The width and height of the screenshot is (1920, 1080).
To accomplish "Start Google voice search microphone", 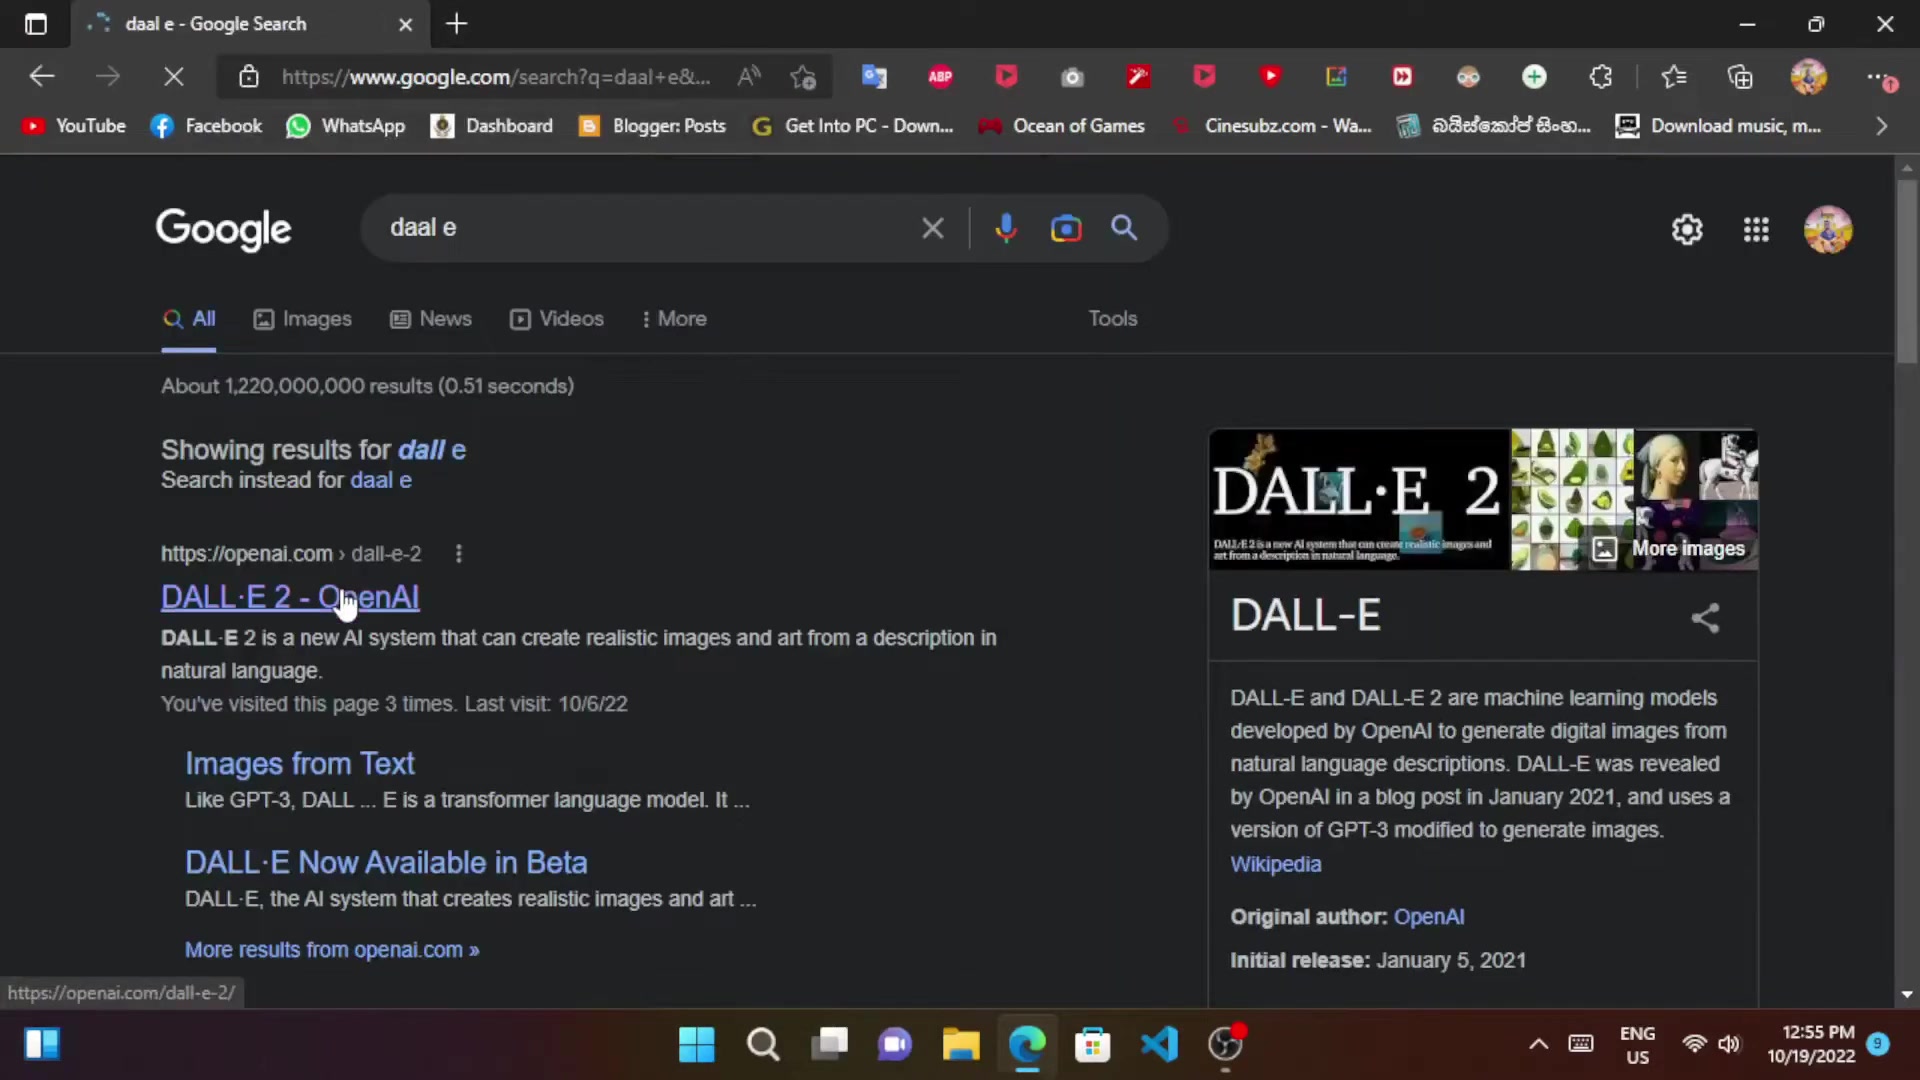I will [1006, 228].
